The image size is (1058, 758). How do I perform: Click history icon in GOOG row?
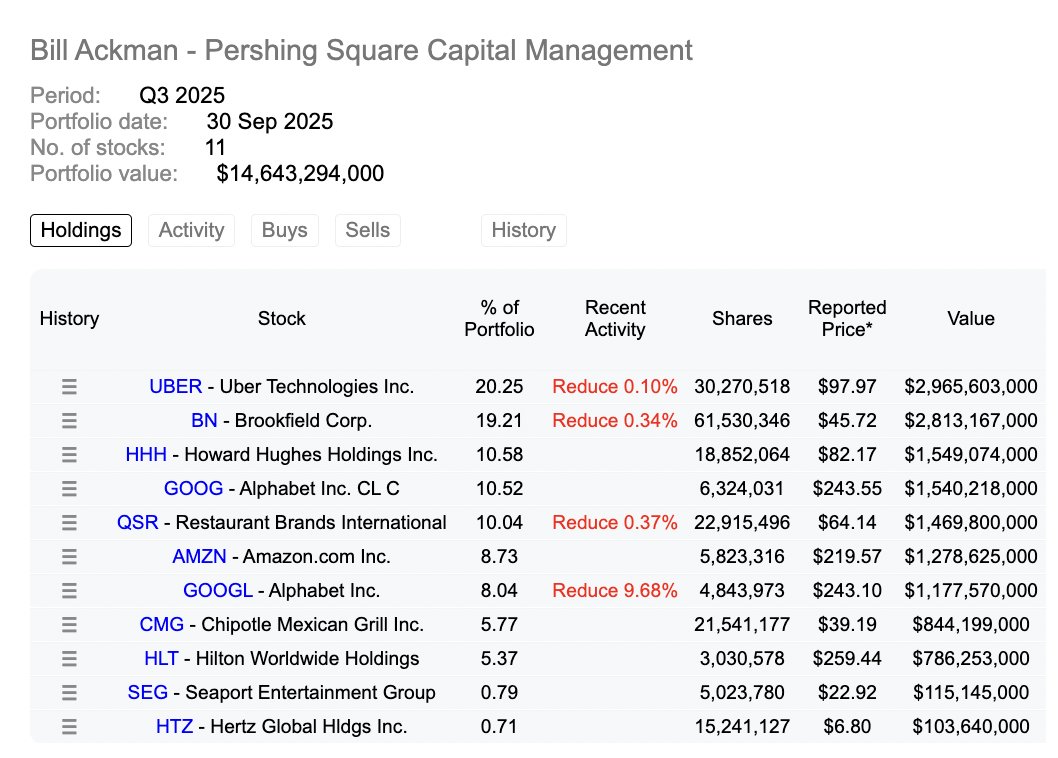click(69, 489)
